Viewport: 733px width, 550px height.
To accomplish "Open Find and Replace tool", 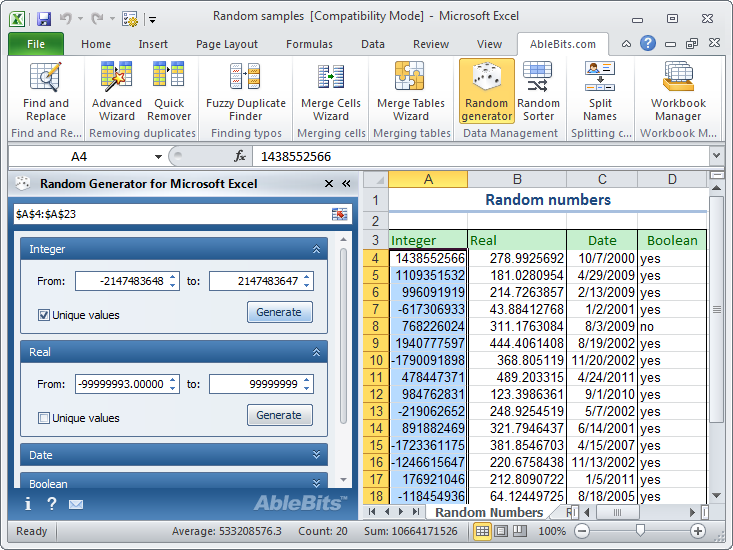I will point(46,92).
